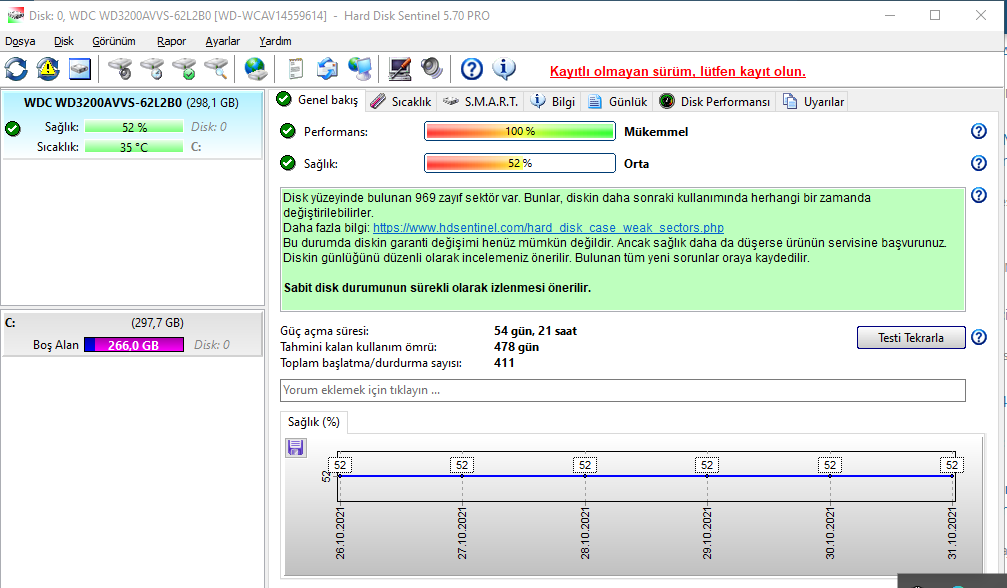Screen dimensions: 1007x588
Task: Click the Sağlık 52 % gradient bar in overview
Action: 520,163
